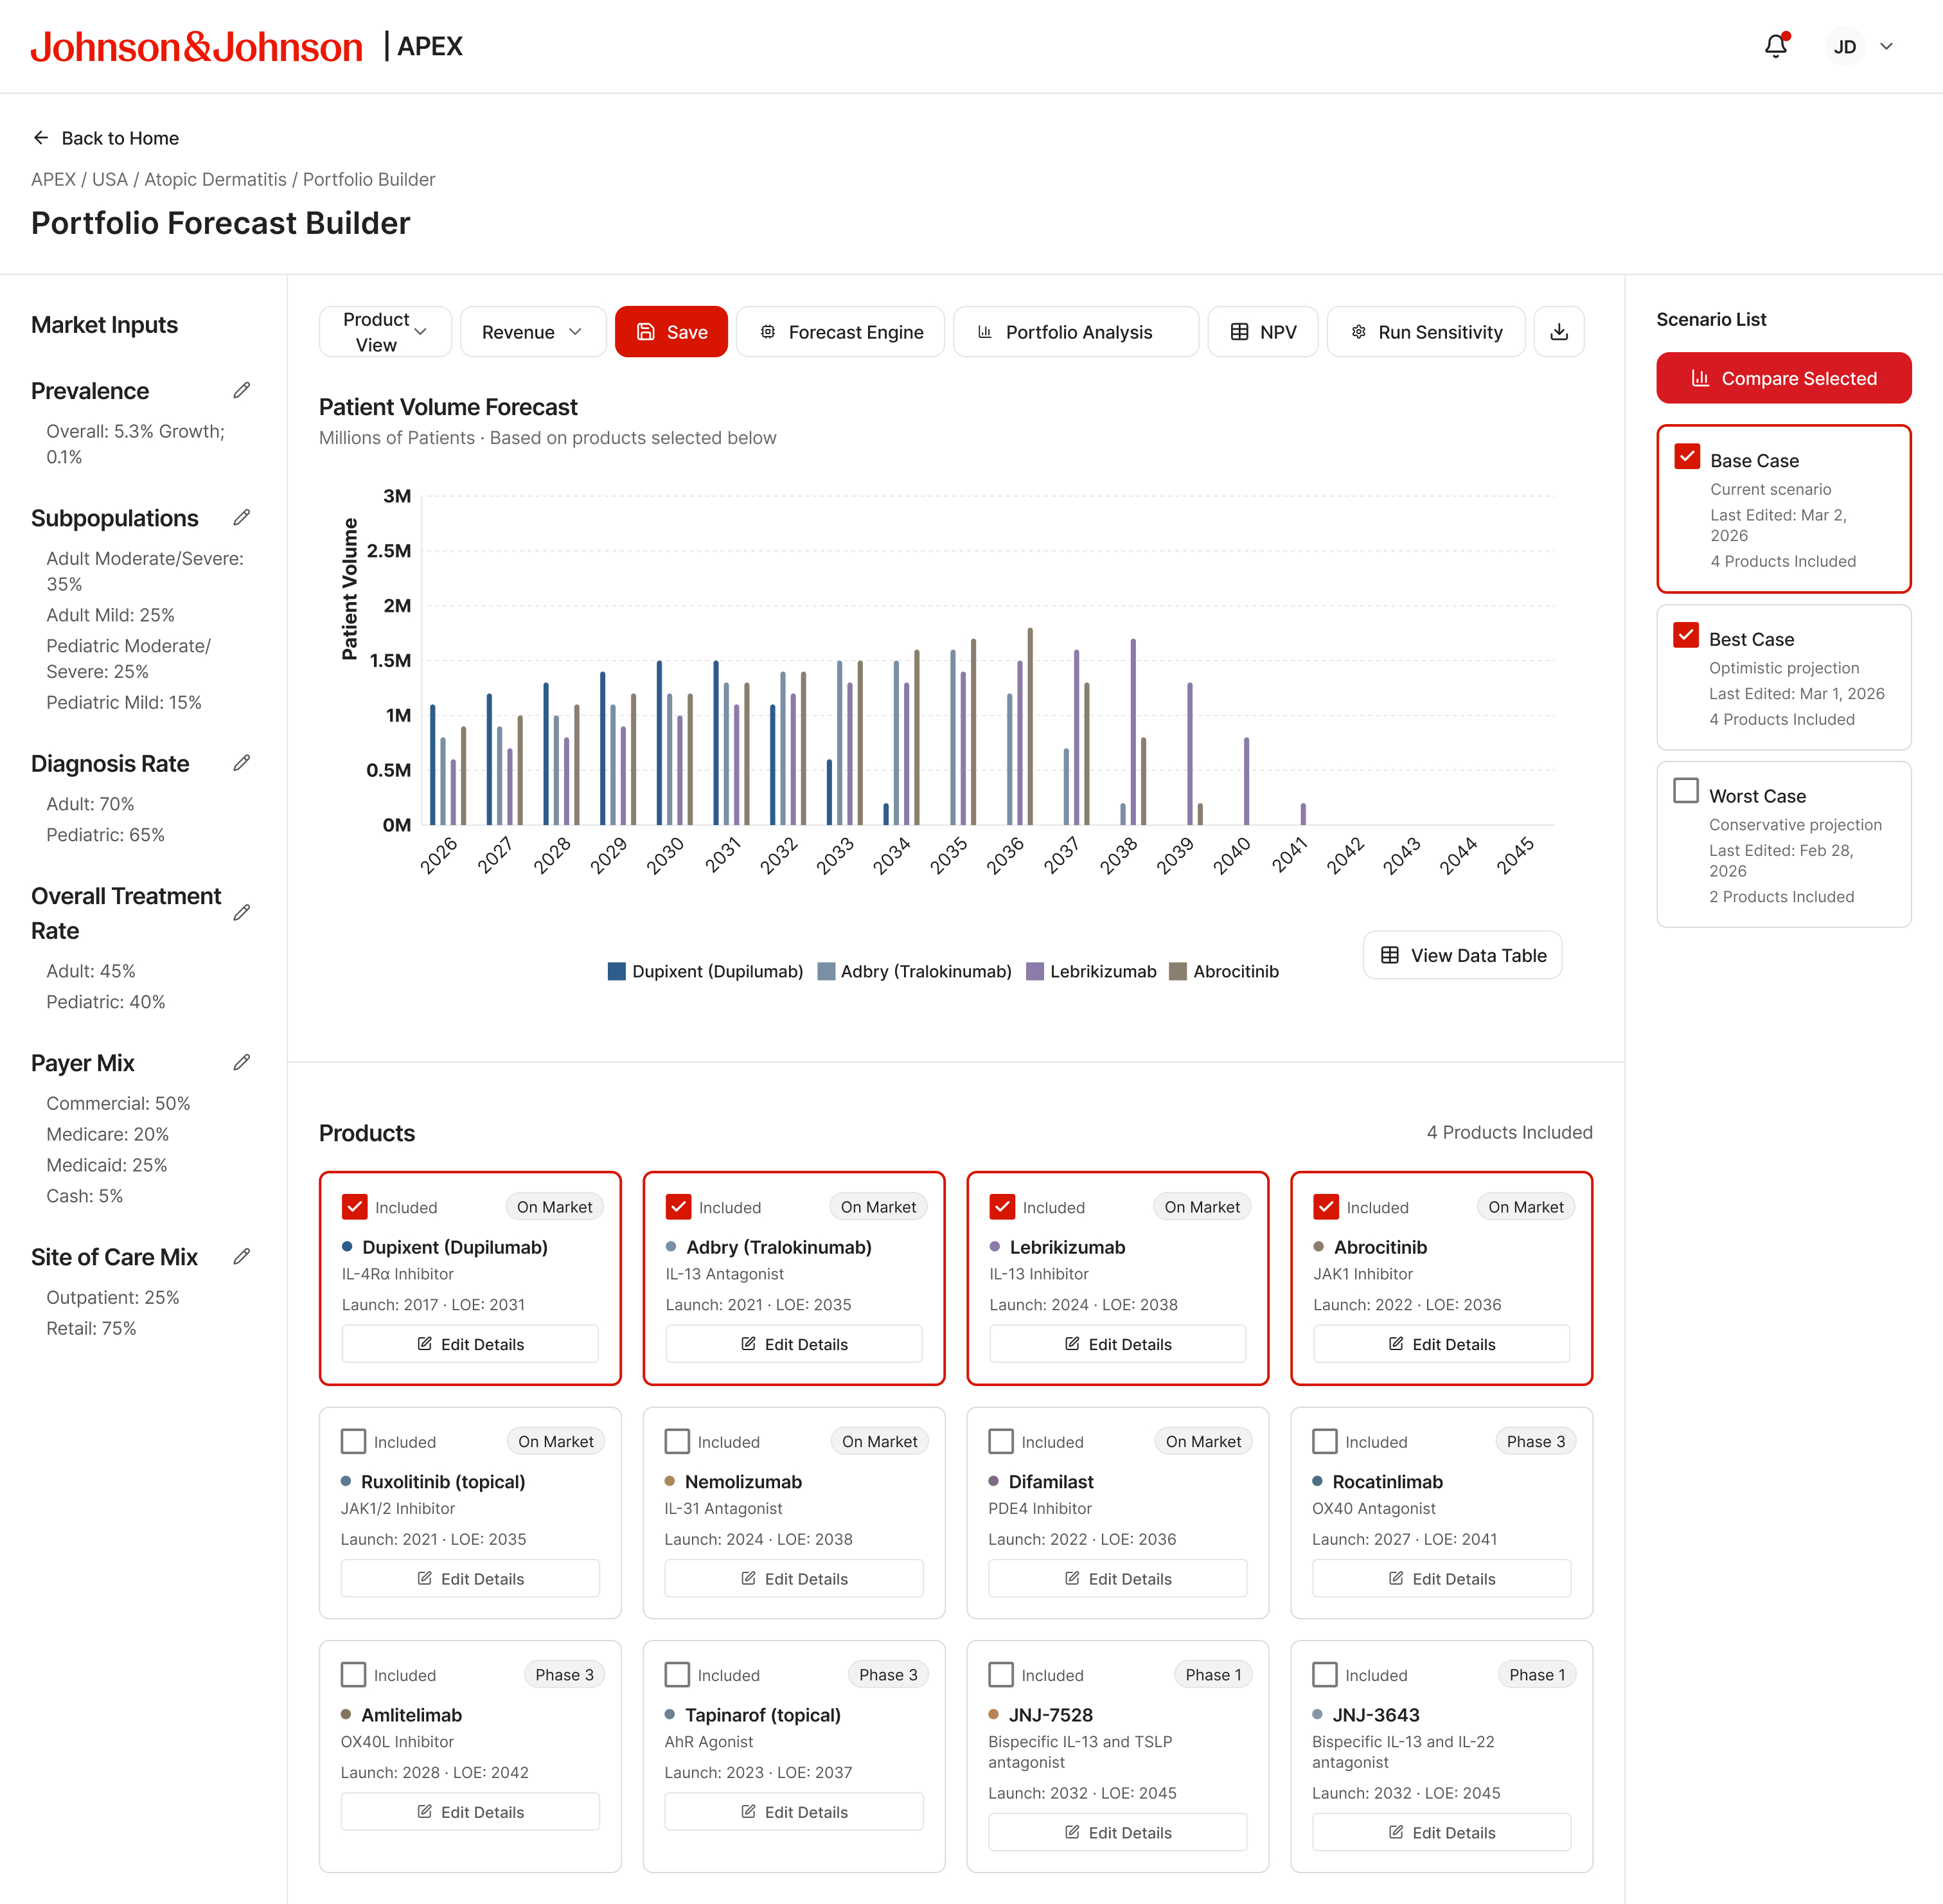Viewport: 1943px width, 1904px height.
Task: Check Included for Difamilast
Action: [x=1001, y=1441]
